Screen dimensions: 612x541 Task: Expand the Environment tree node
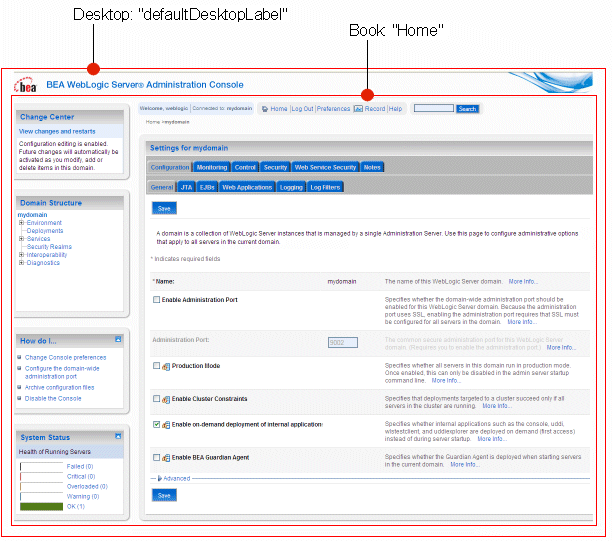tap(21, 223)
